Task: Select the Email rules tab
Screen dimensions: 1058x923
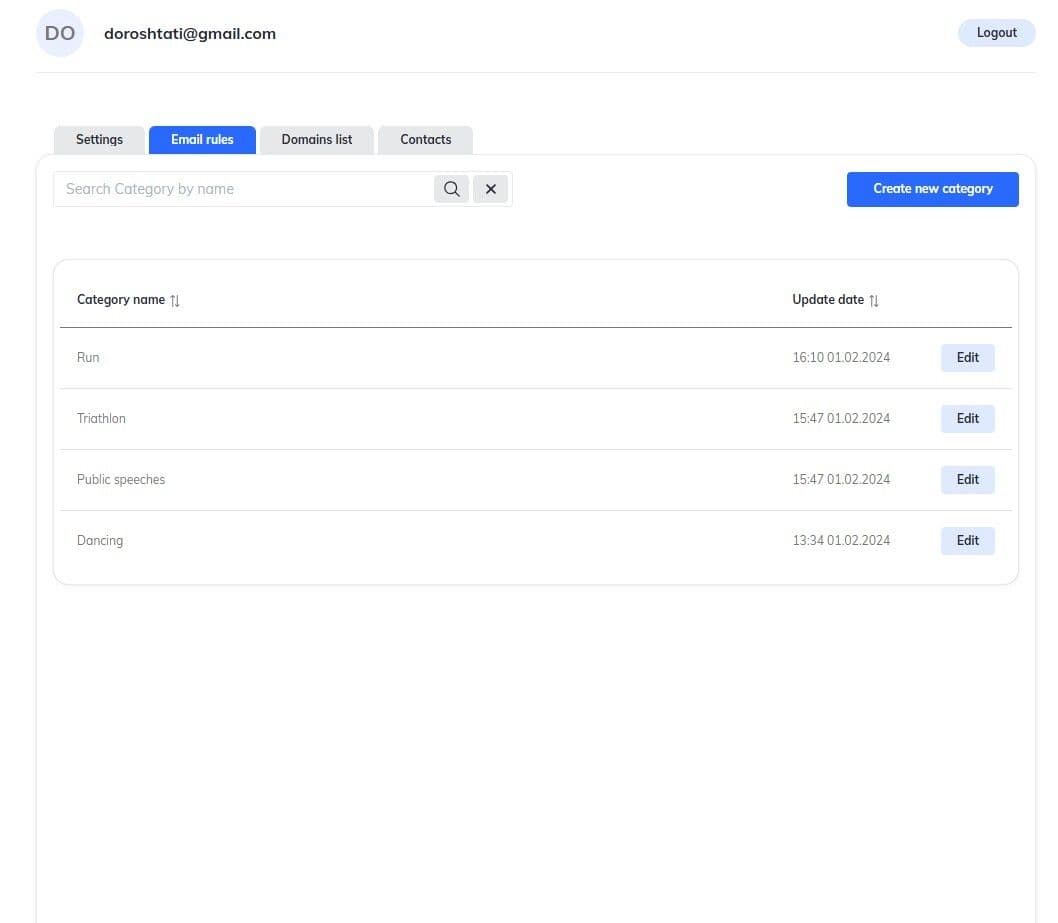Action: [202, 140]
